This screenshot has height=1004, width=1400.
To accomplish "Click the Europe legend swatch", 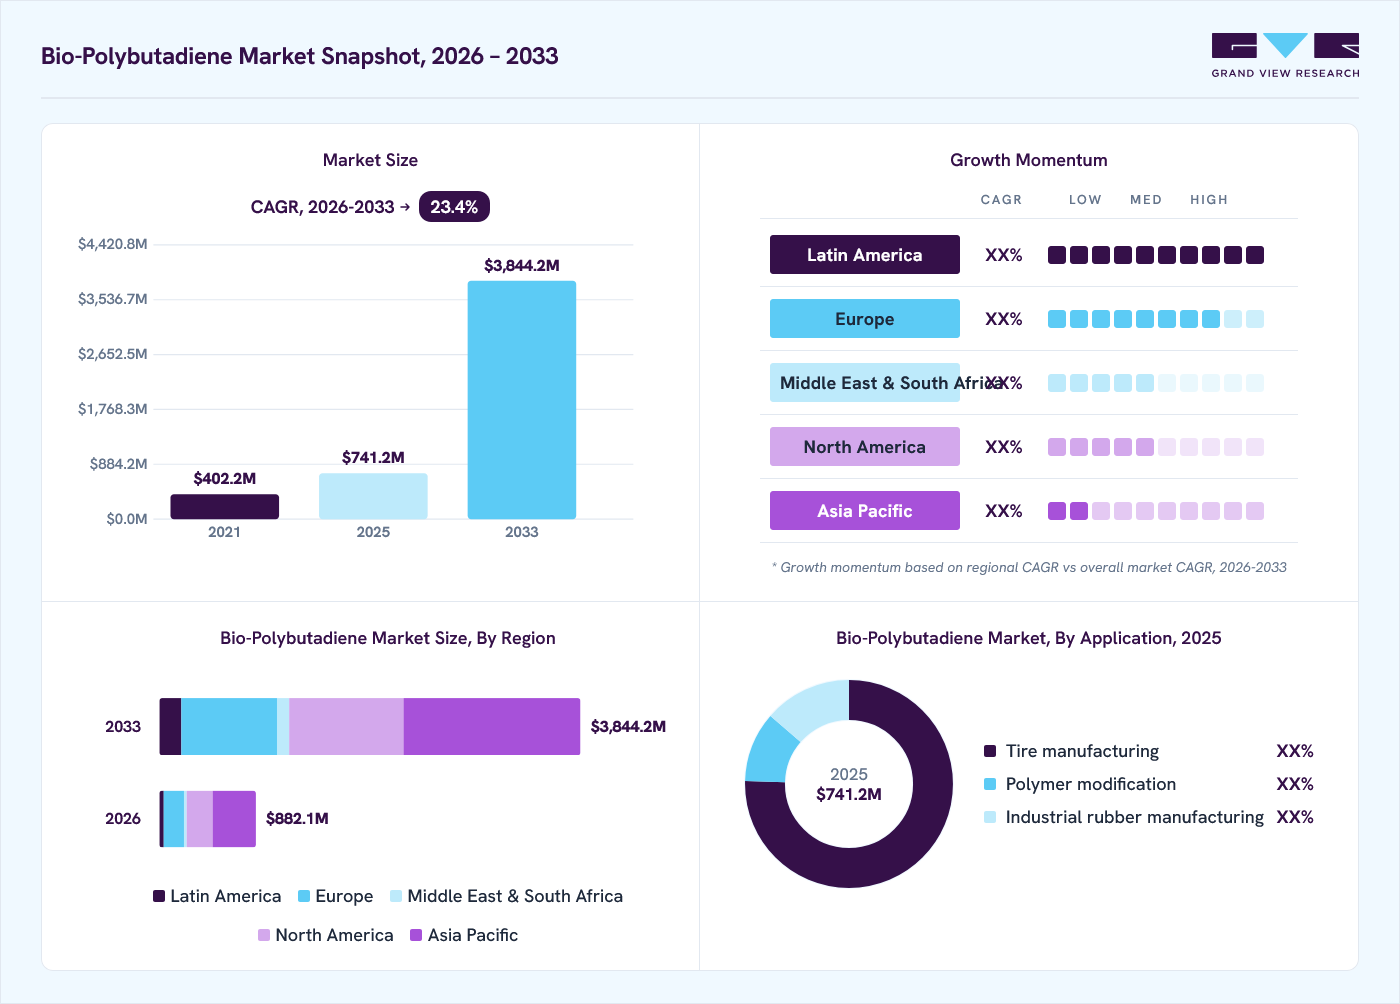I will click(304, 896).
